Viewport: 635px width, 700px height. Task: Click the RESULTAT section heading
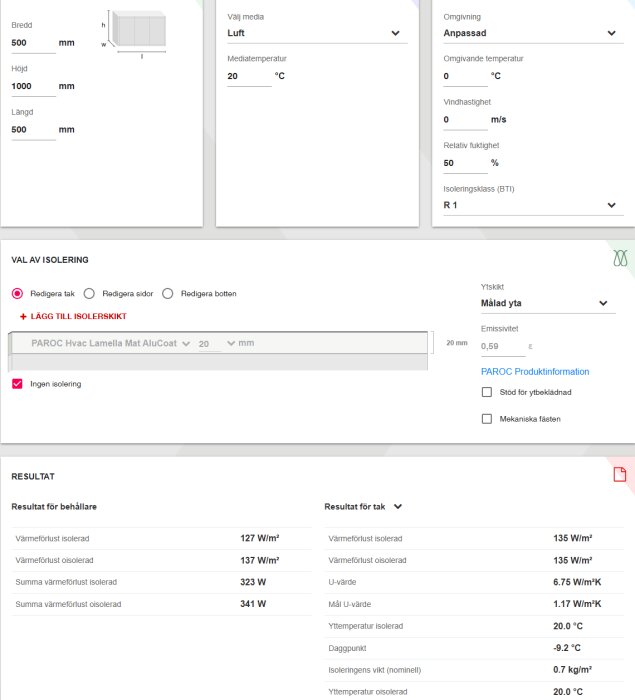click(33, 476)
